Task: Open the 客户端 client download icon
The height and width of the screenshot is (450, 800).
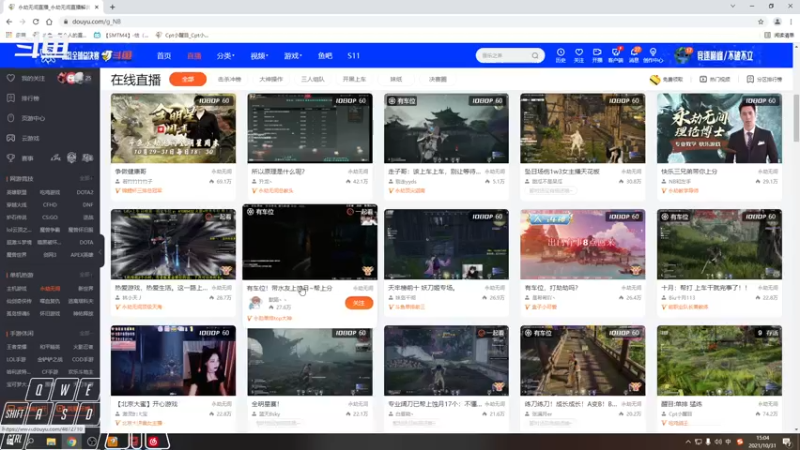Action: coord(616,53)
